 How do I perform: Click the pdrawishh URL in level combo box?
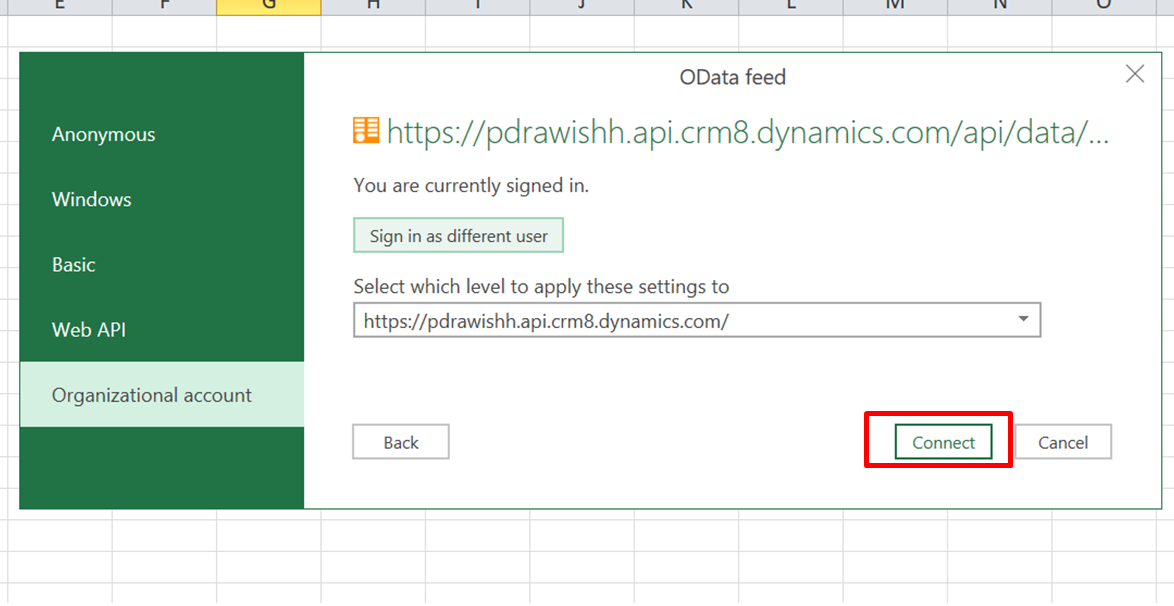(x=546, y=321)
